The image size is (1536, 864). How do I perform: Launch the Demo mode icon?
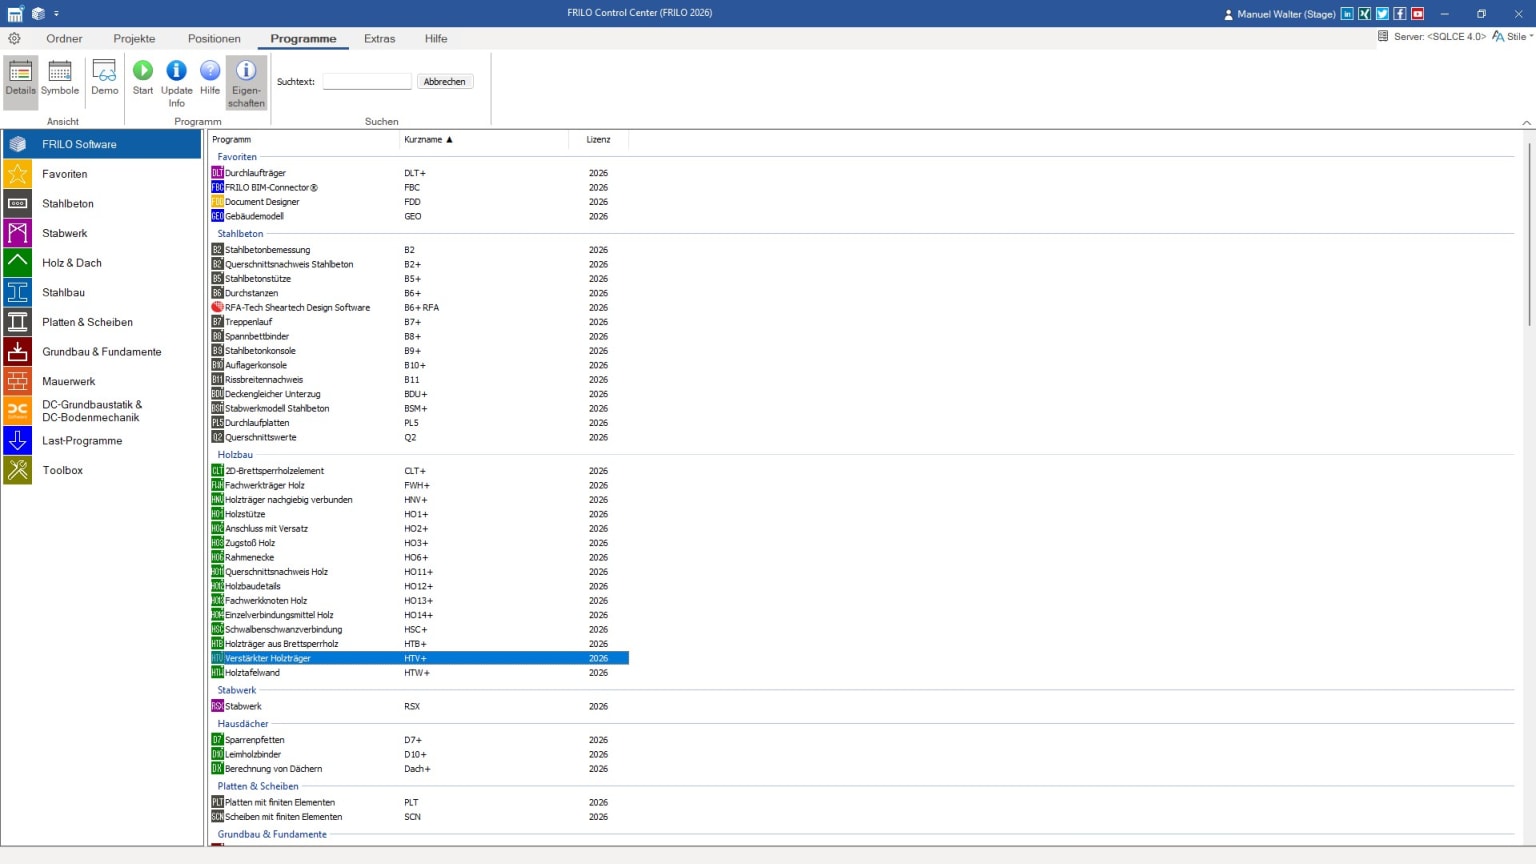click(105, 79)
